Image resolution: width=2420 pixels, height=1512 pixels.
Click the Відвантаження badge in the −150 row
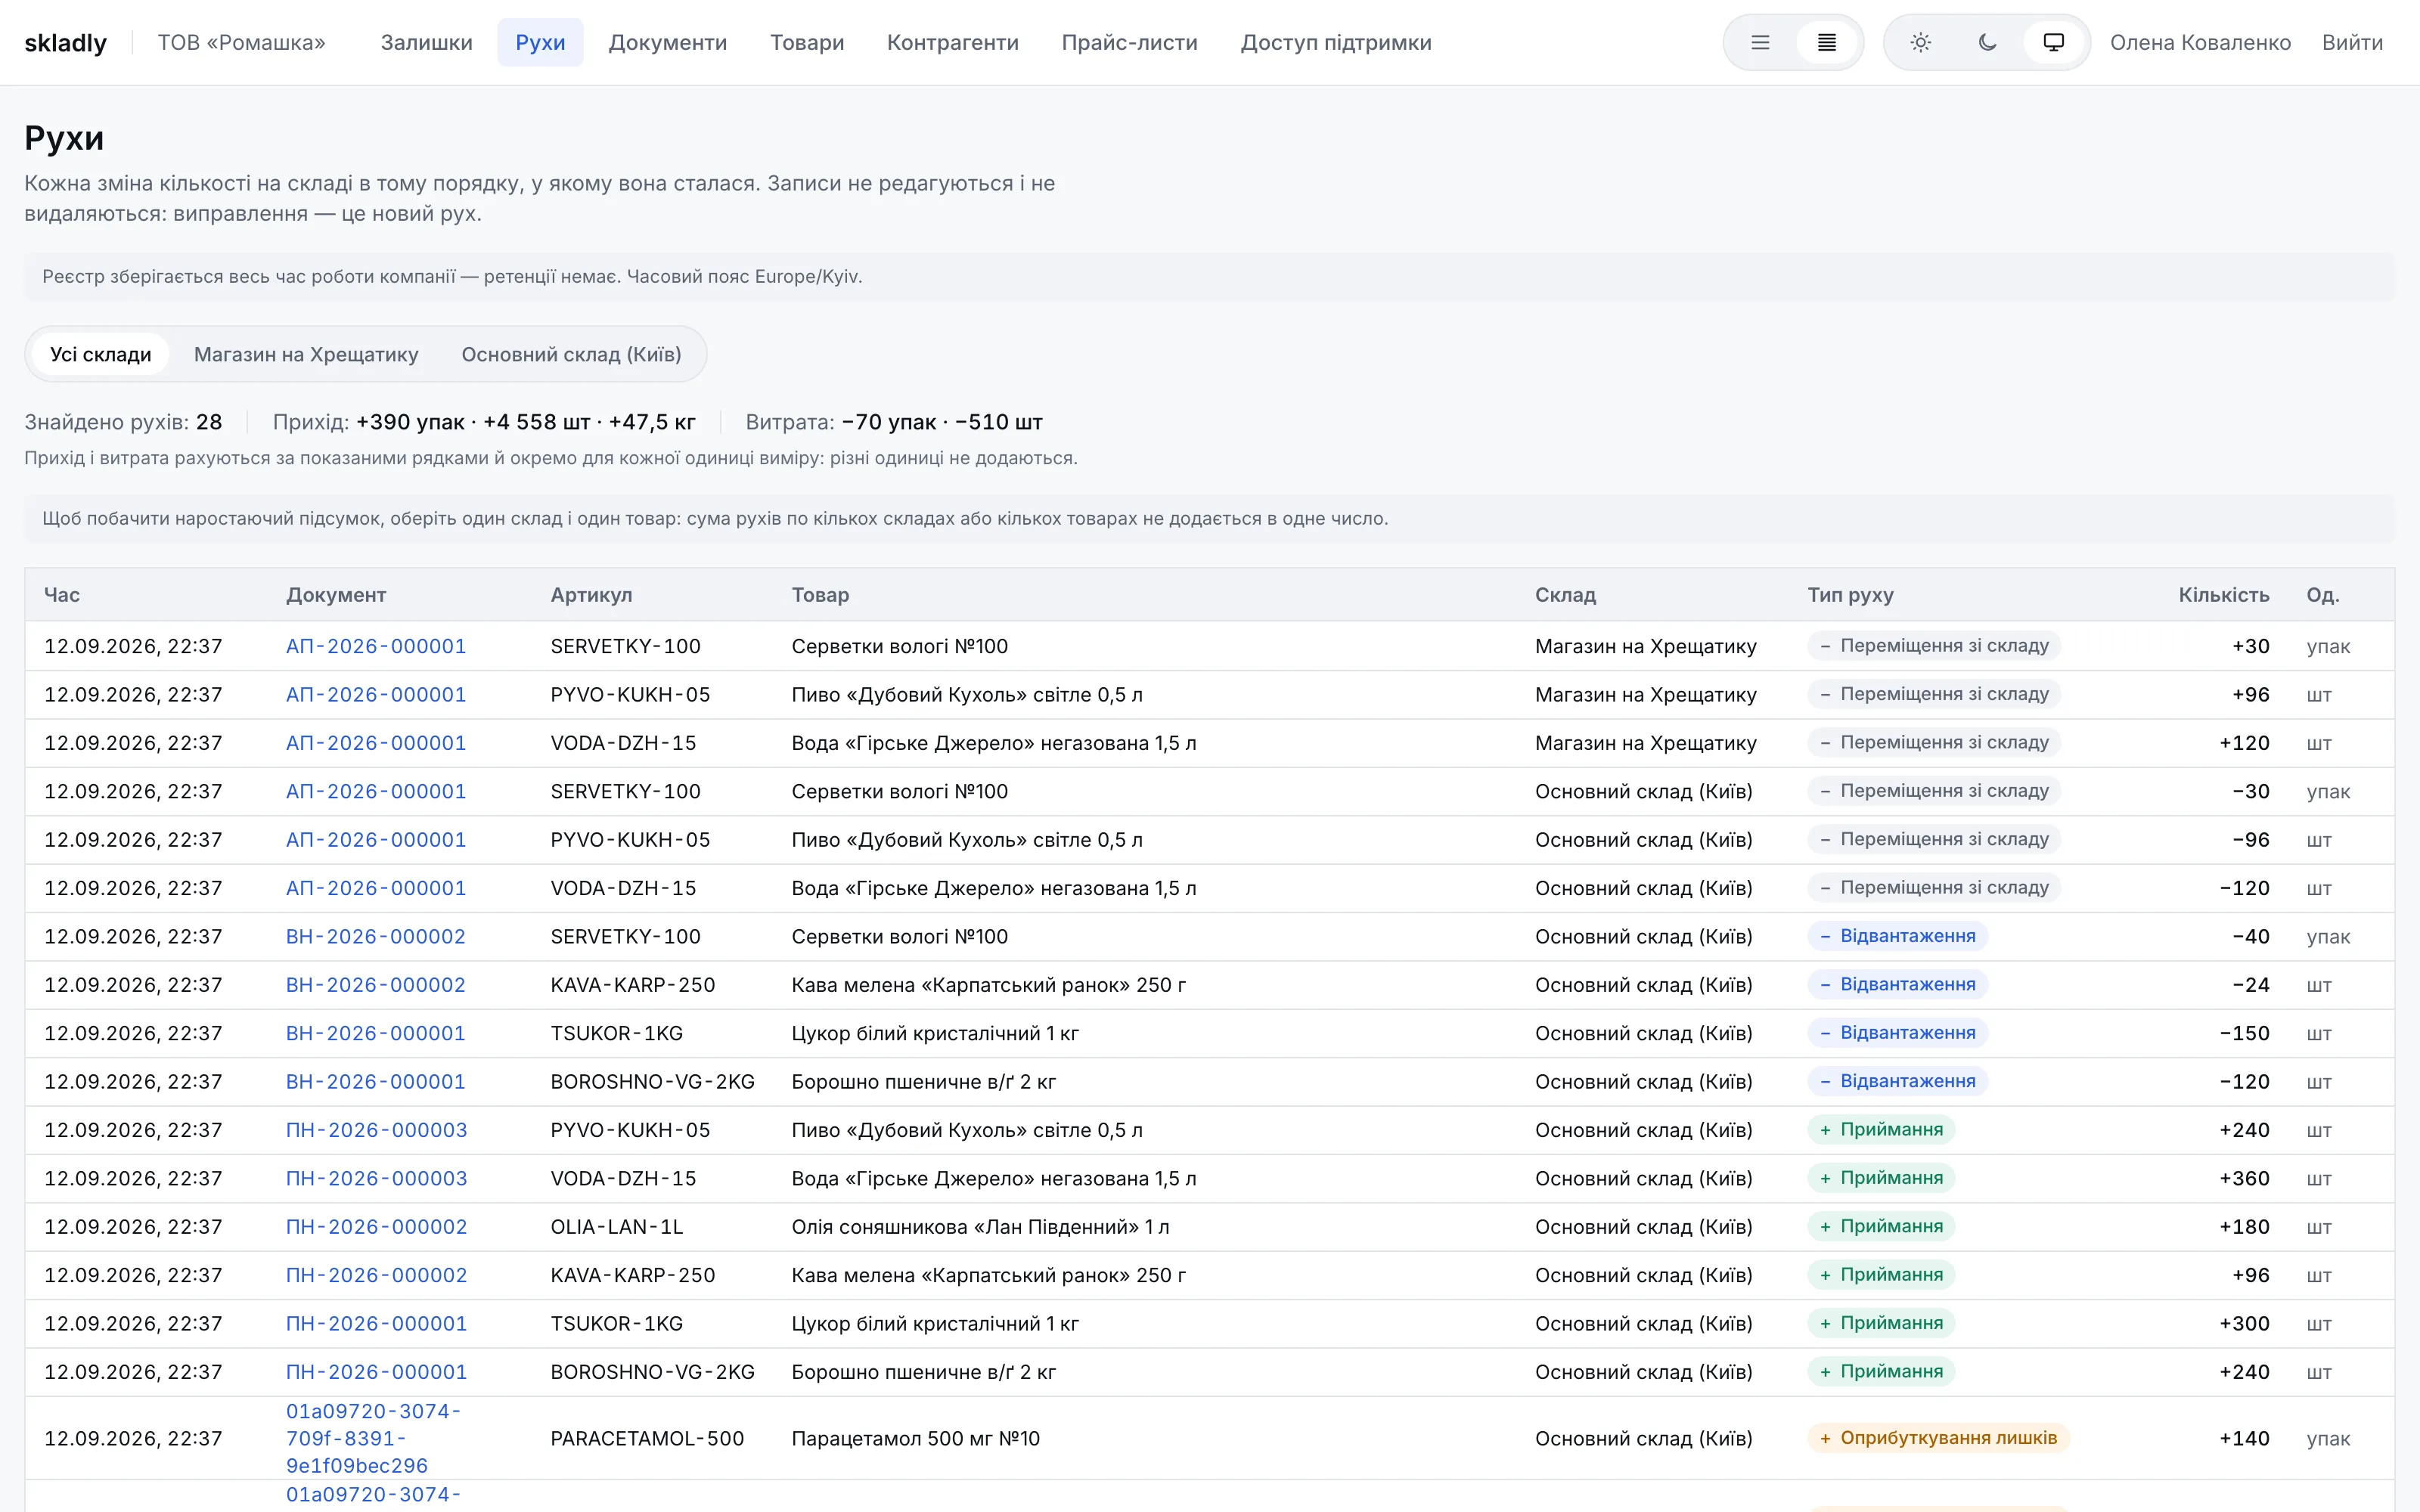(x=1897, y=1033)
